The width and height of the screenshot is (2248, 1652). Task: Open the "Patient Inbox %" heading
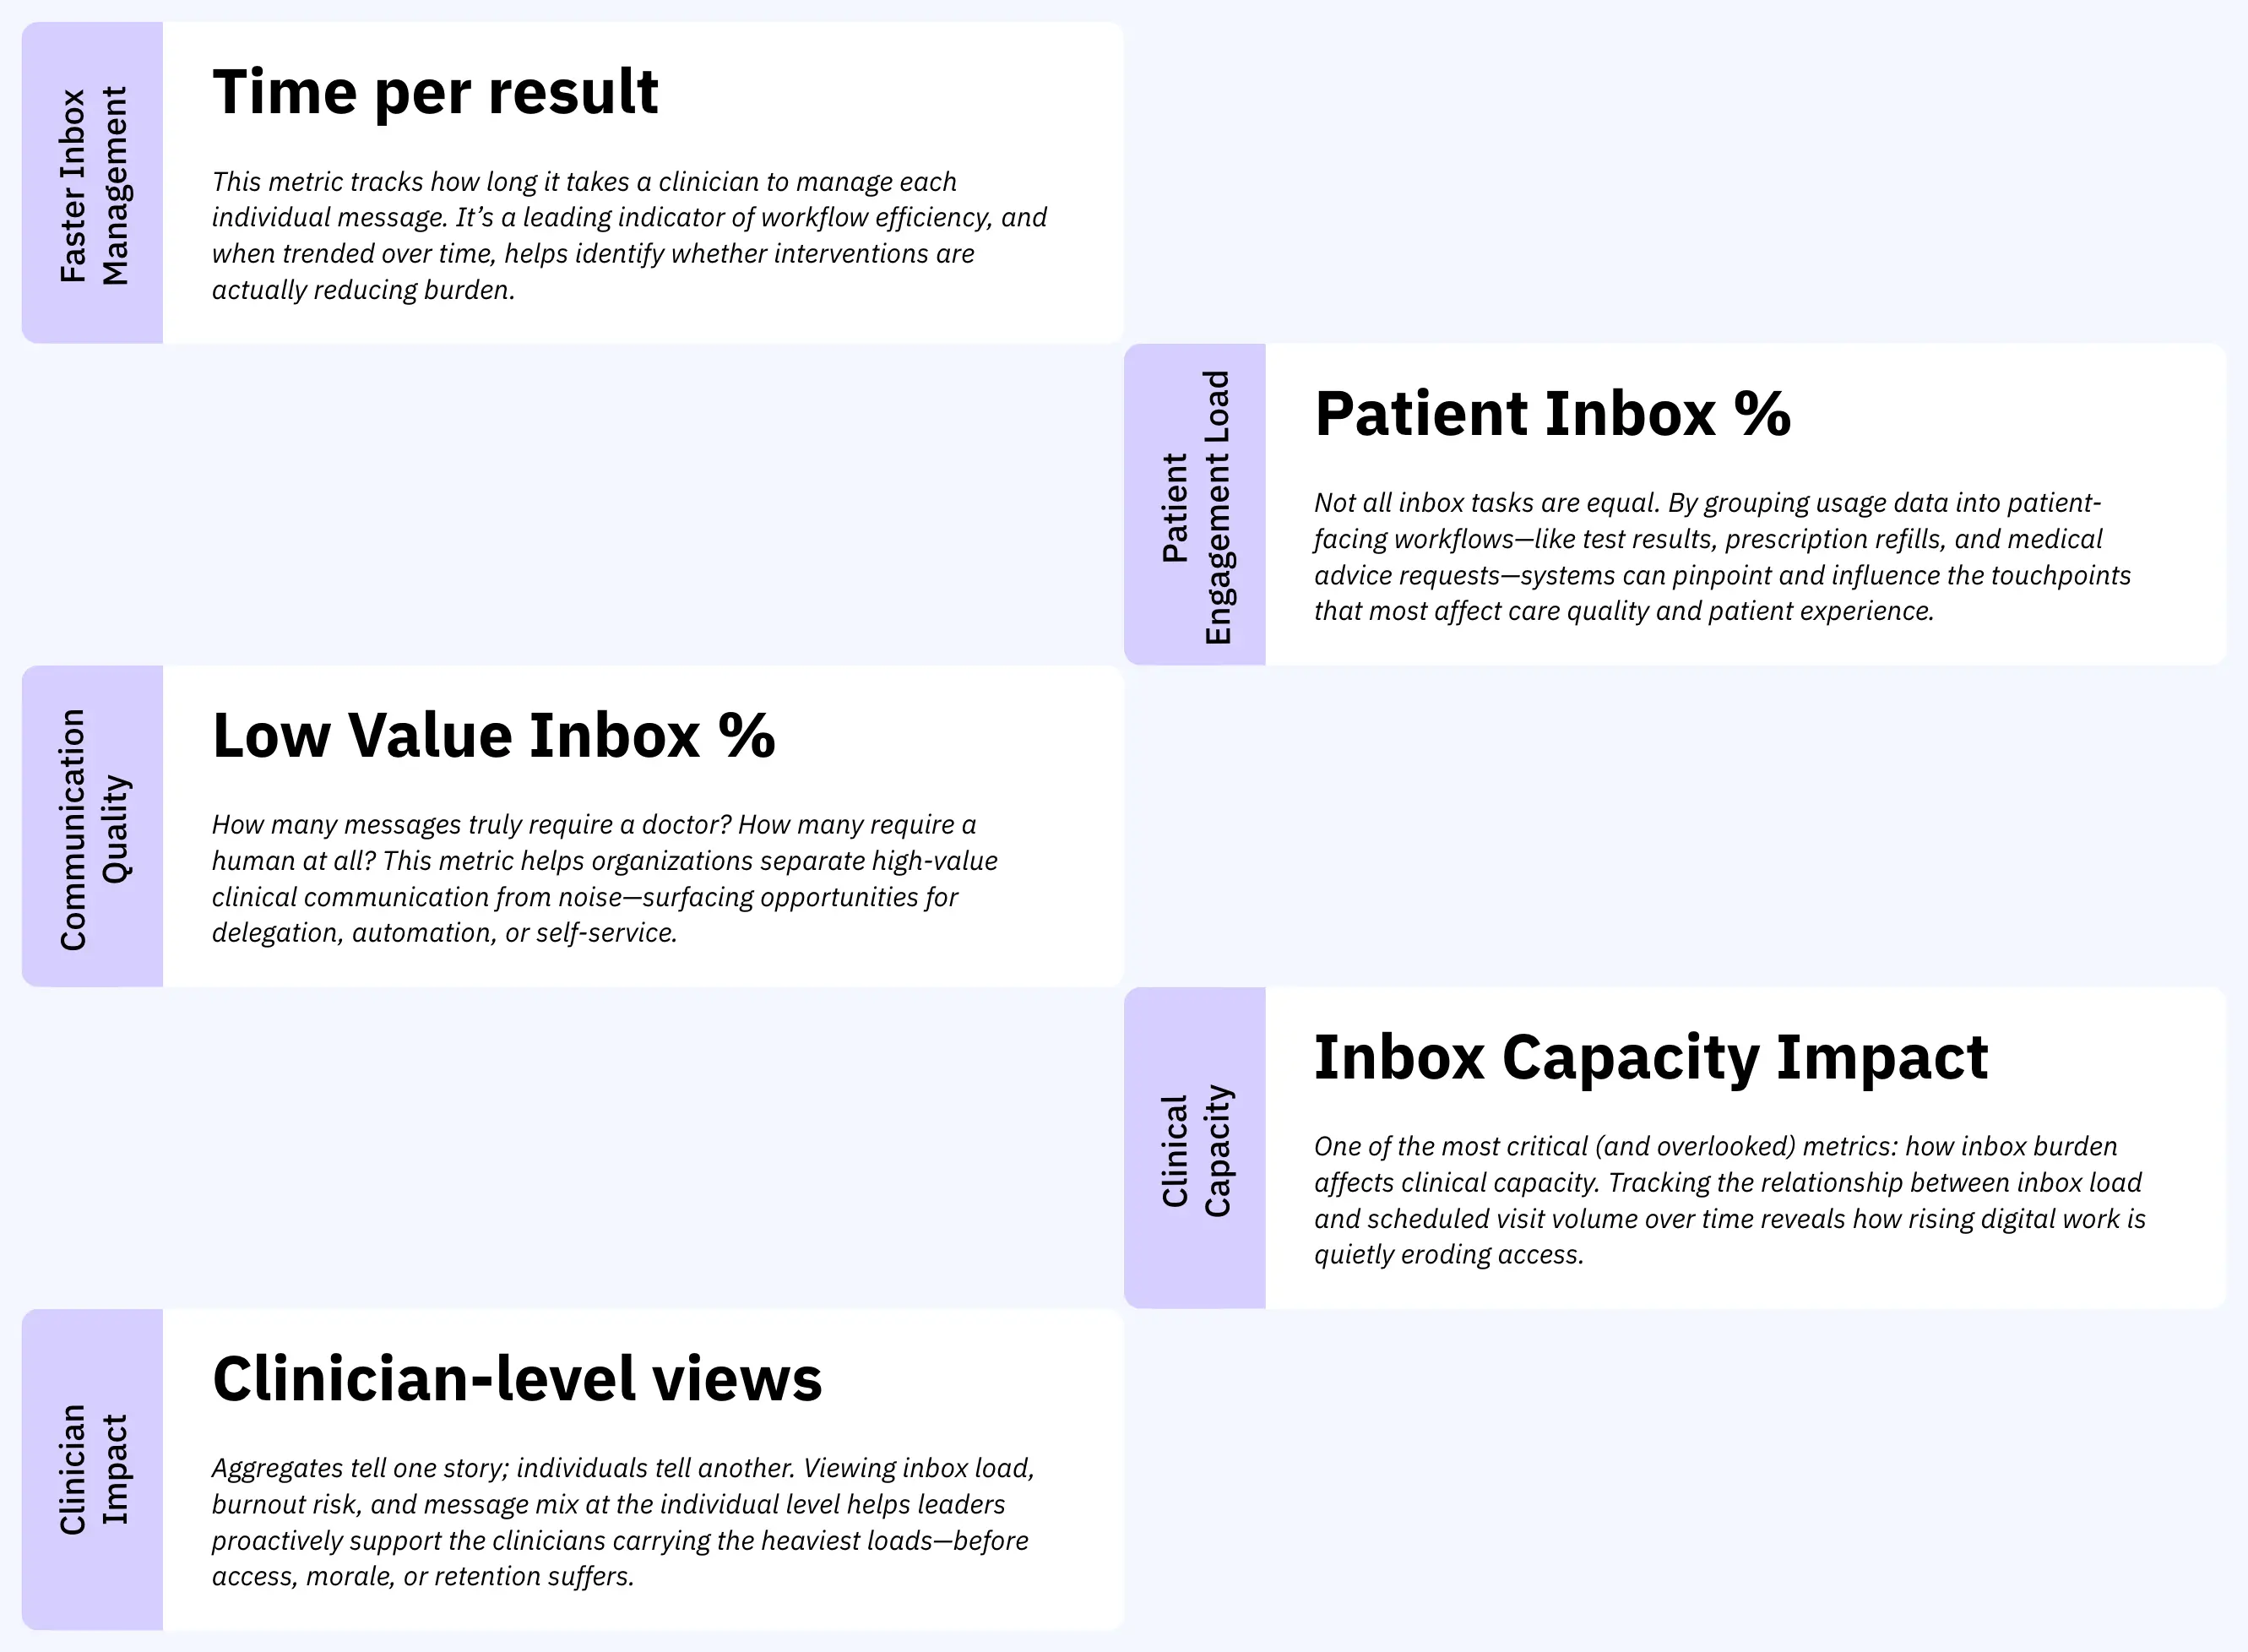click(1552, 414)
